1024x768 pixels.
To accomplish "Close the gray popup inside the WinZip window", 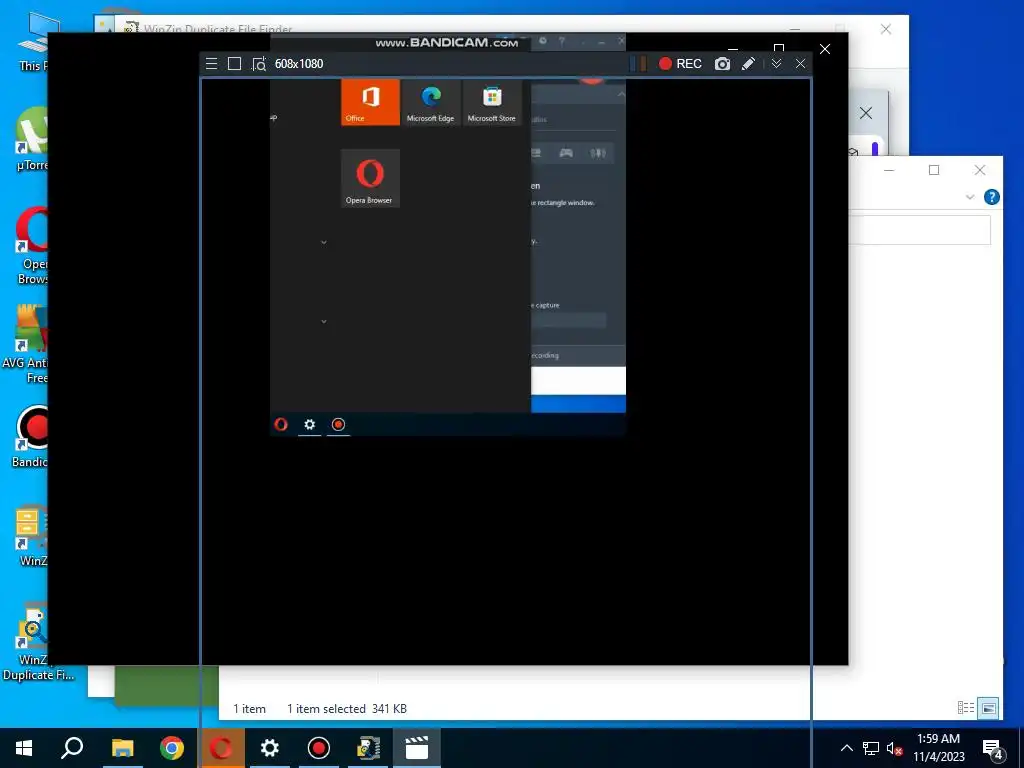I will 866,113.
